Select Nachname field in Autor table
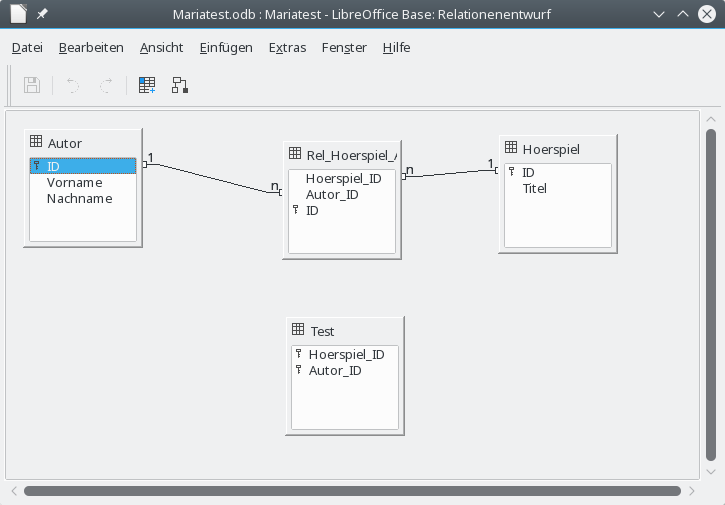The height and width of the screenshot is (505, 725). 83,198
